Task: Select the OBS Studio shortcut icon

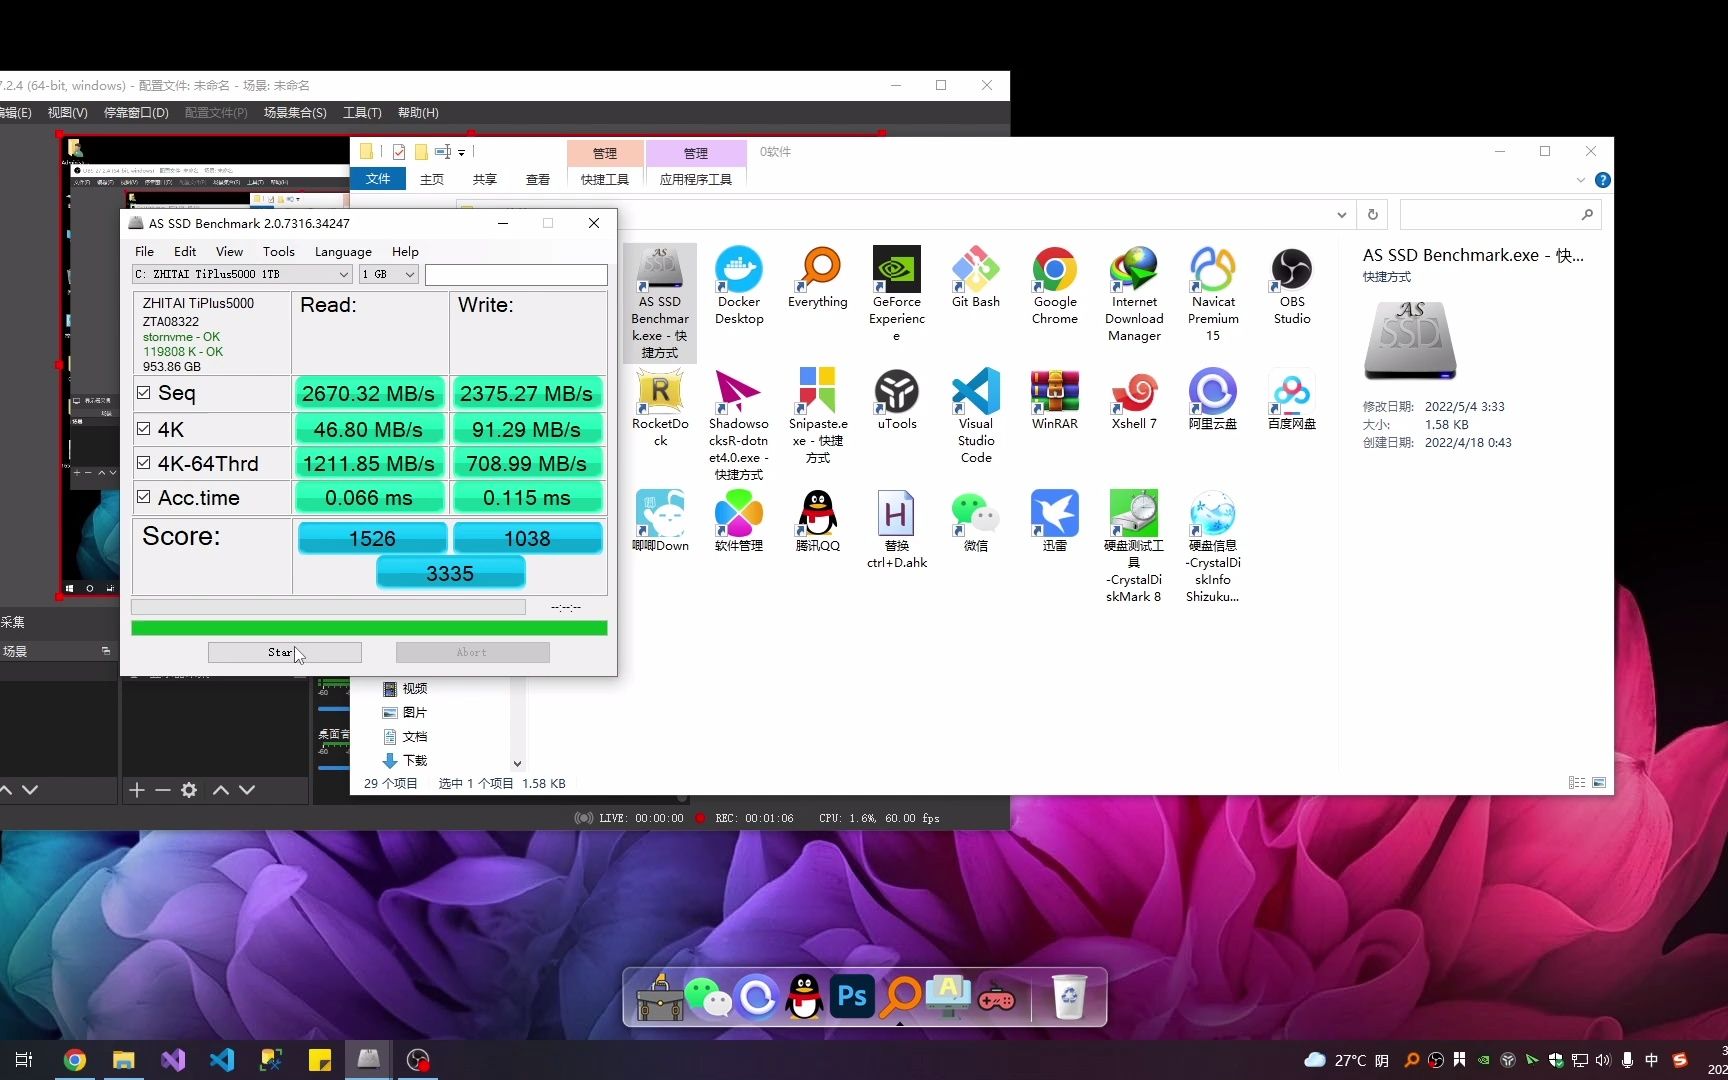Action: click(x=1292, y=286)
